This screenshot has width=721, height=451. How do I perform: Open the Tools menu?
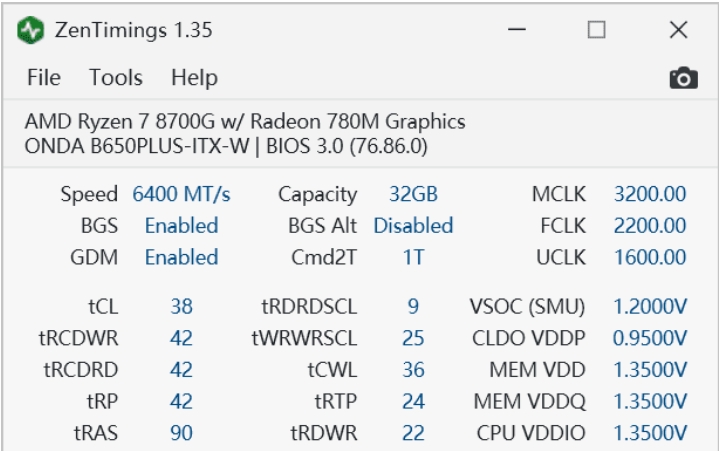click(x=116, y=78)
